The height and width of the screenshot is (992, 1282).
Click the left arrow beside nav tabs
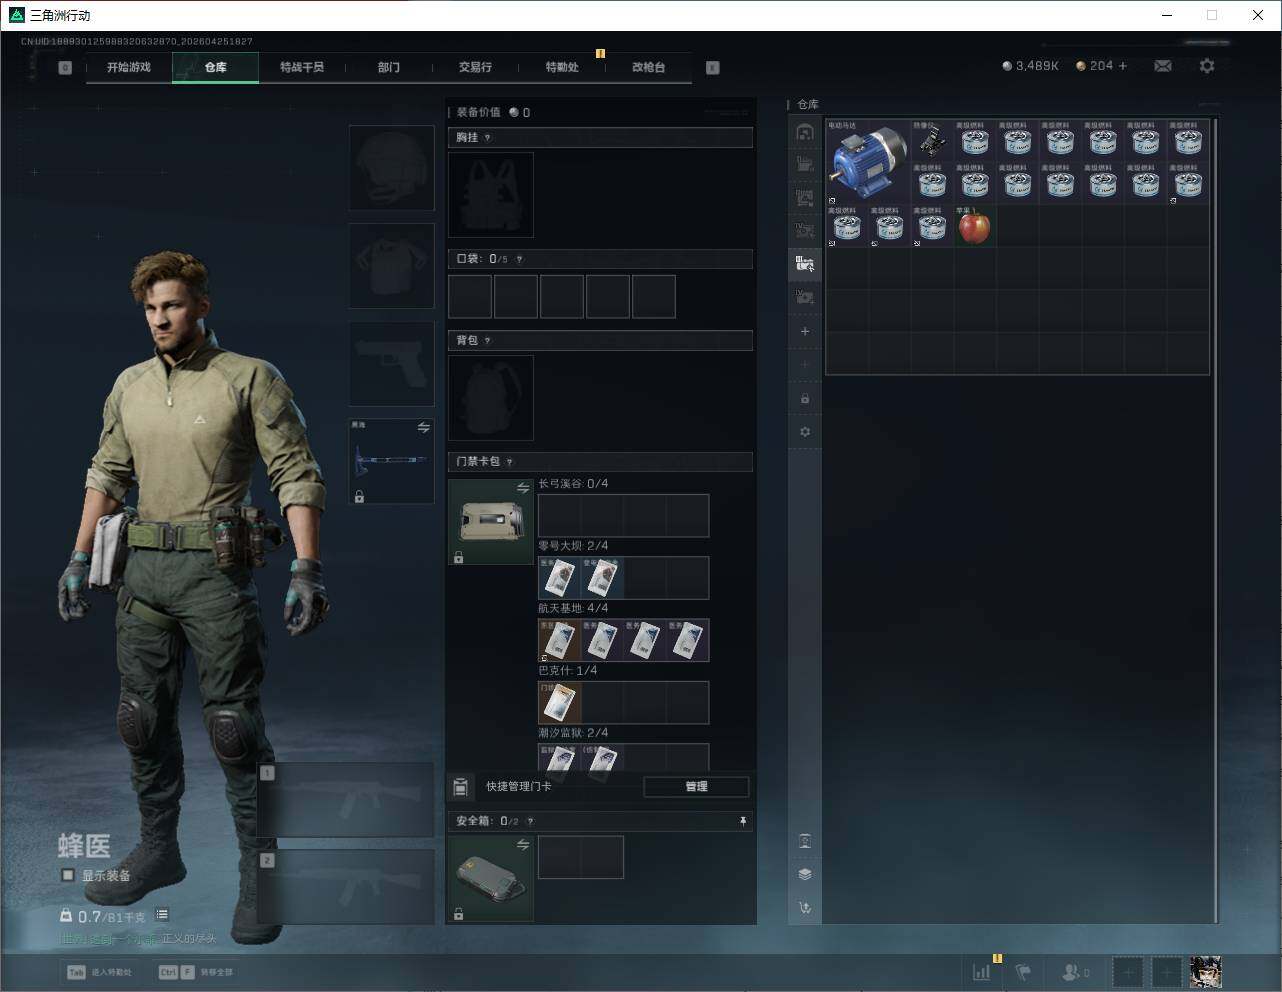coord(65,68)
